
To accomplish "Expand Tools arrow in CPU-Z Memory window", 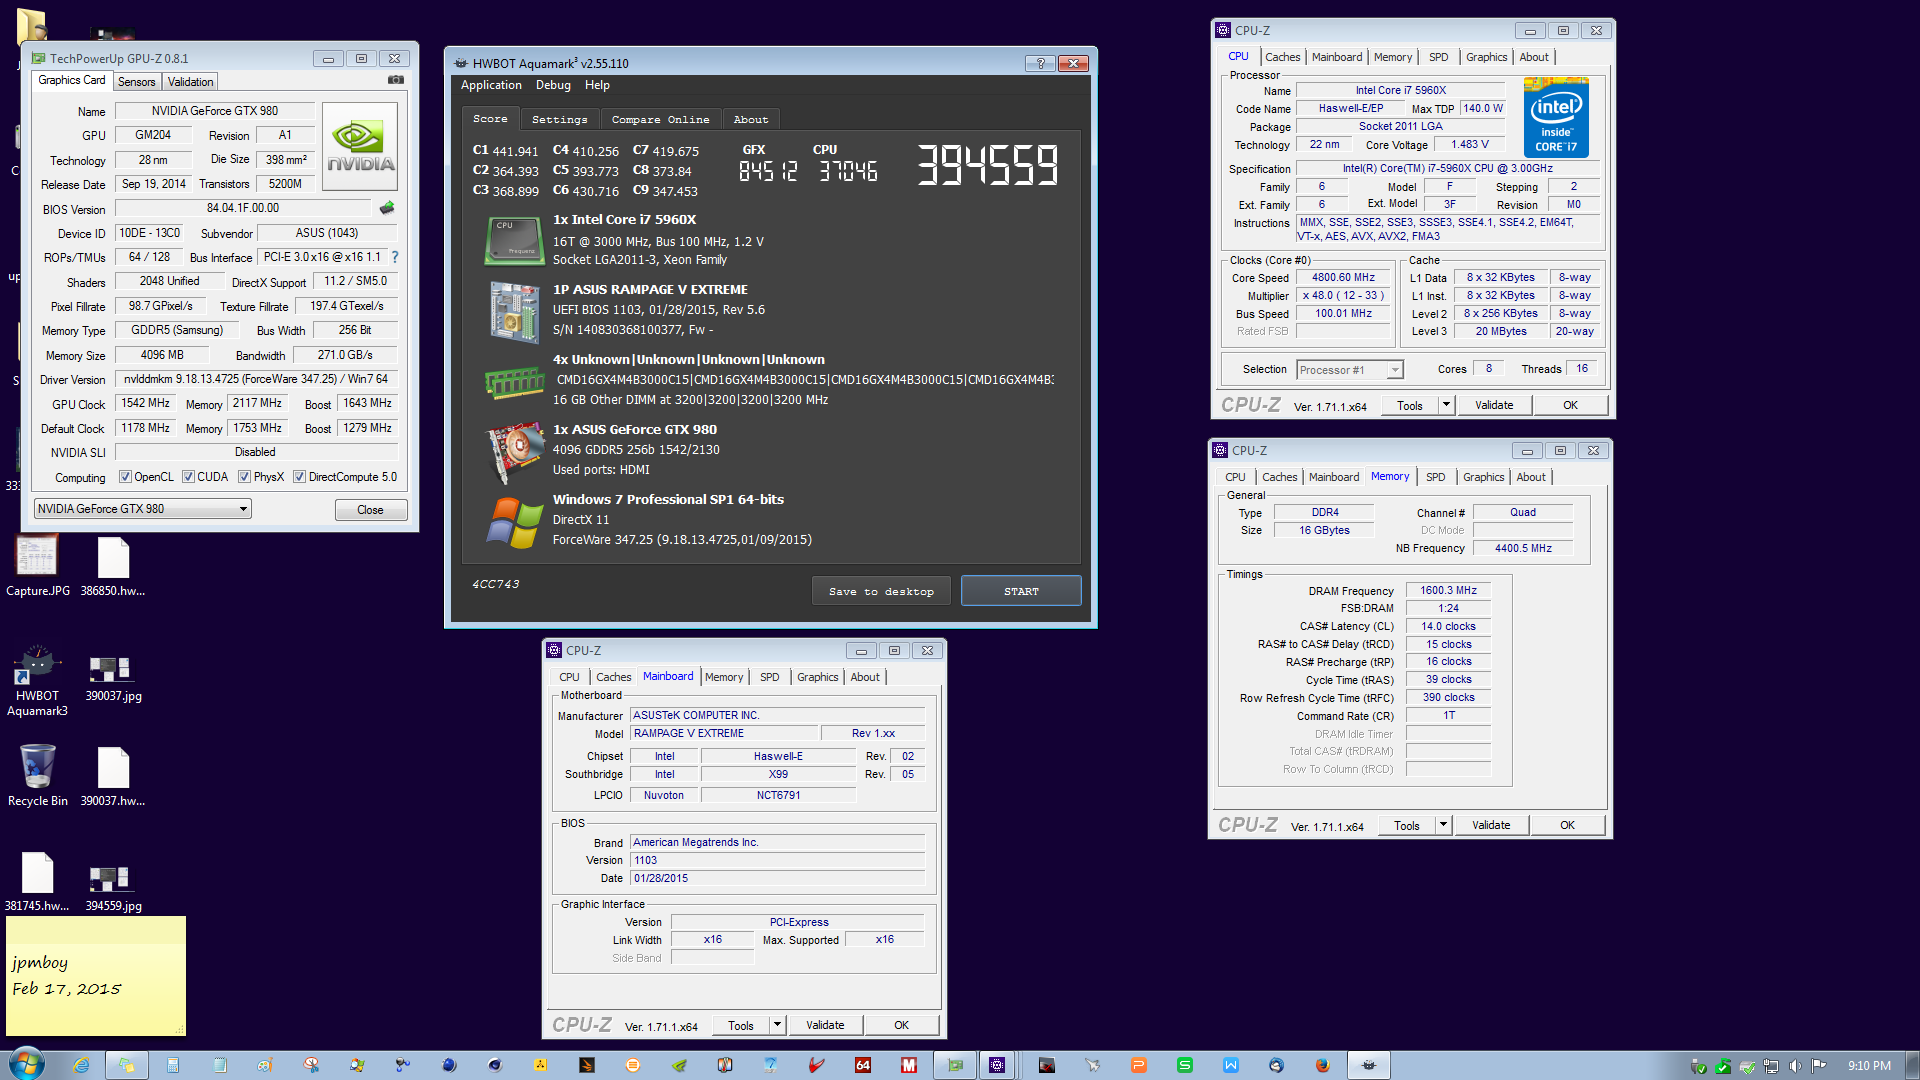I will (x=1442, y=825).
